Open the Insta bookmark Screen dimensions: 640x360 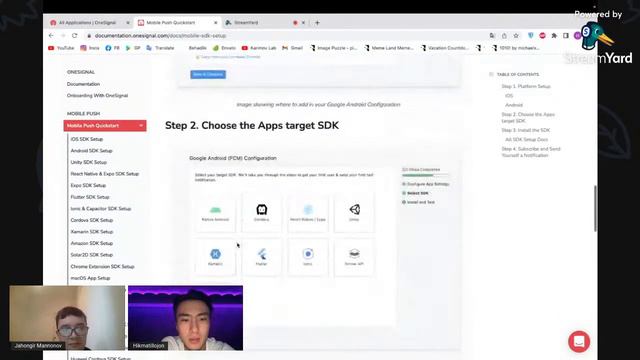(x=90, y=48)
